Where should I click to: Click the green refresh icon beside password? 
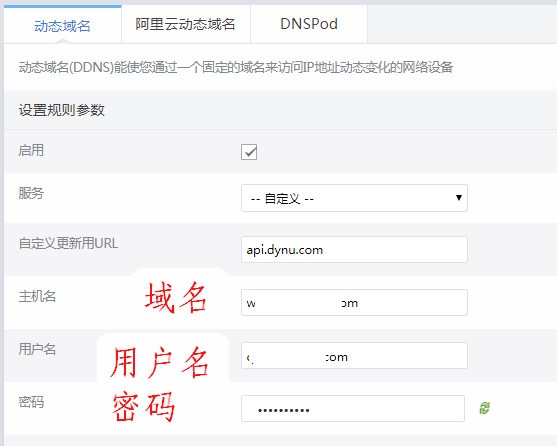coord(484,408)
